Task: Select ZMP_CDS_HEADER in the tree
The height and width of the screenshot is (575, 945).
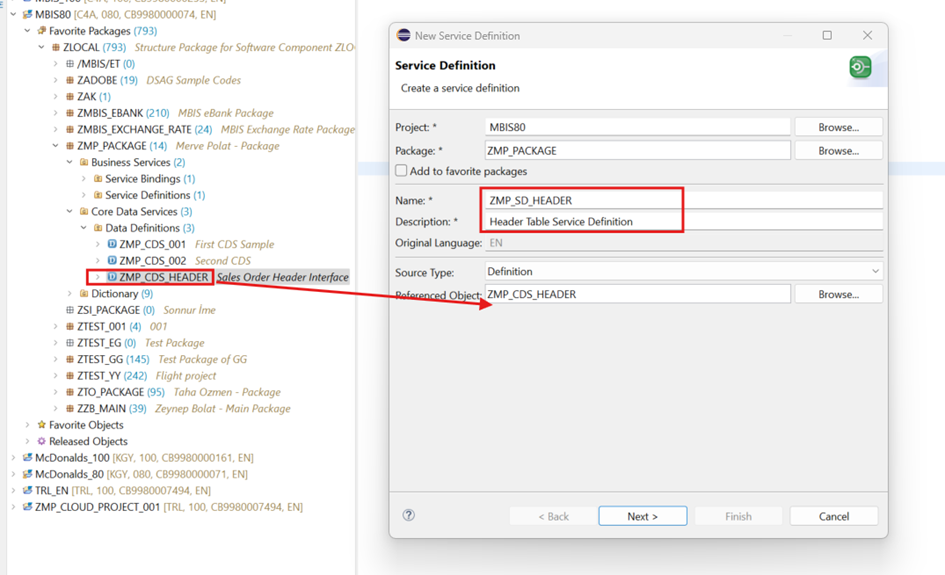Action: (163, 277)
